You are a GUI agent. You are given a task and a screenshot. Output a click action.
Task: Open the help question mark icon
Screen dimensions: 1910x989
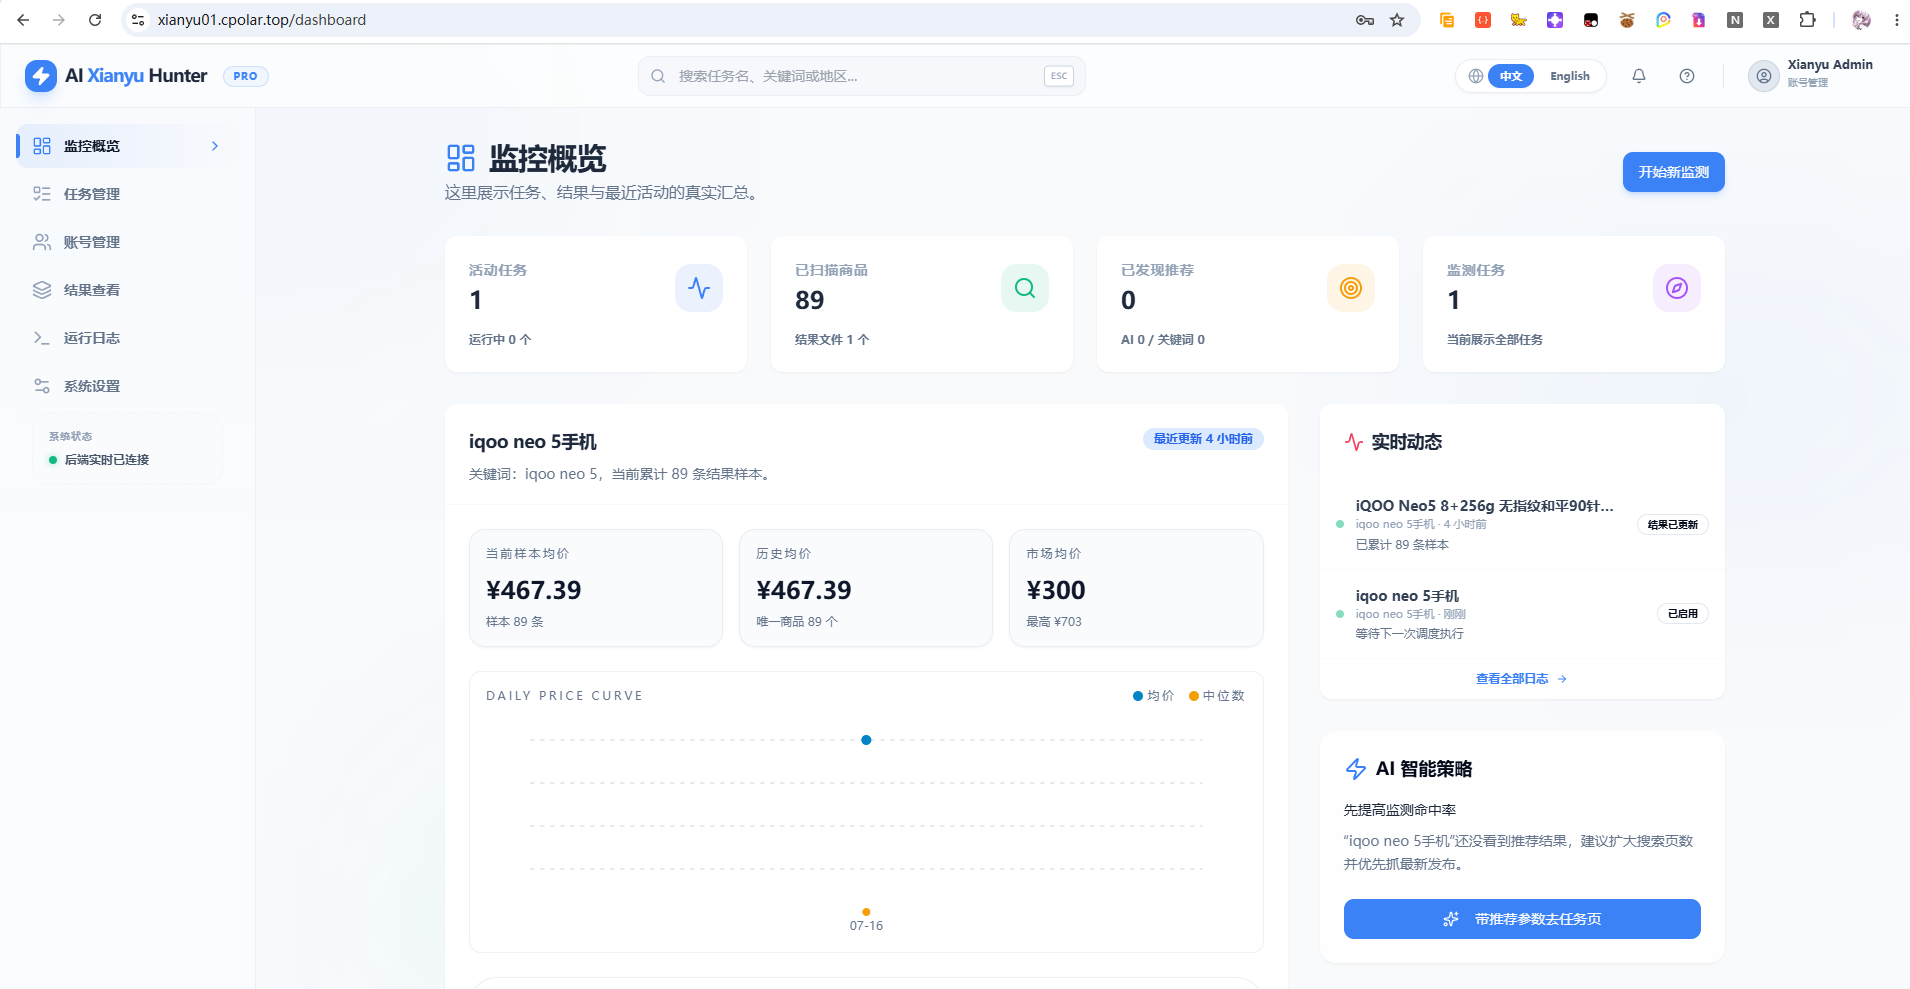point(1687,76)
